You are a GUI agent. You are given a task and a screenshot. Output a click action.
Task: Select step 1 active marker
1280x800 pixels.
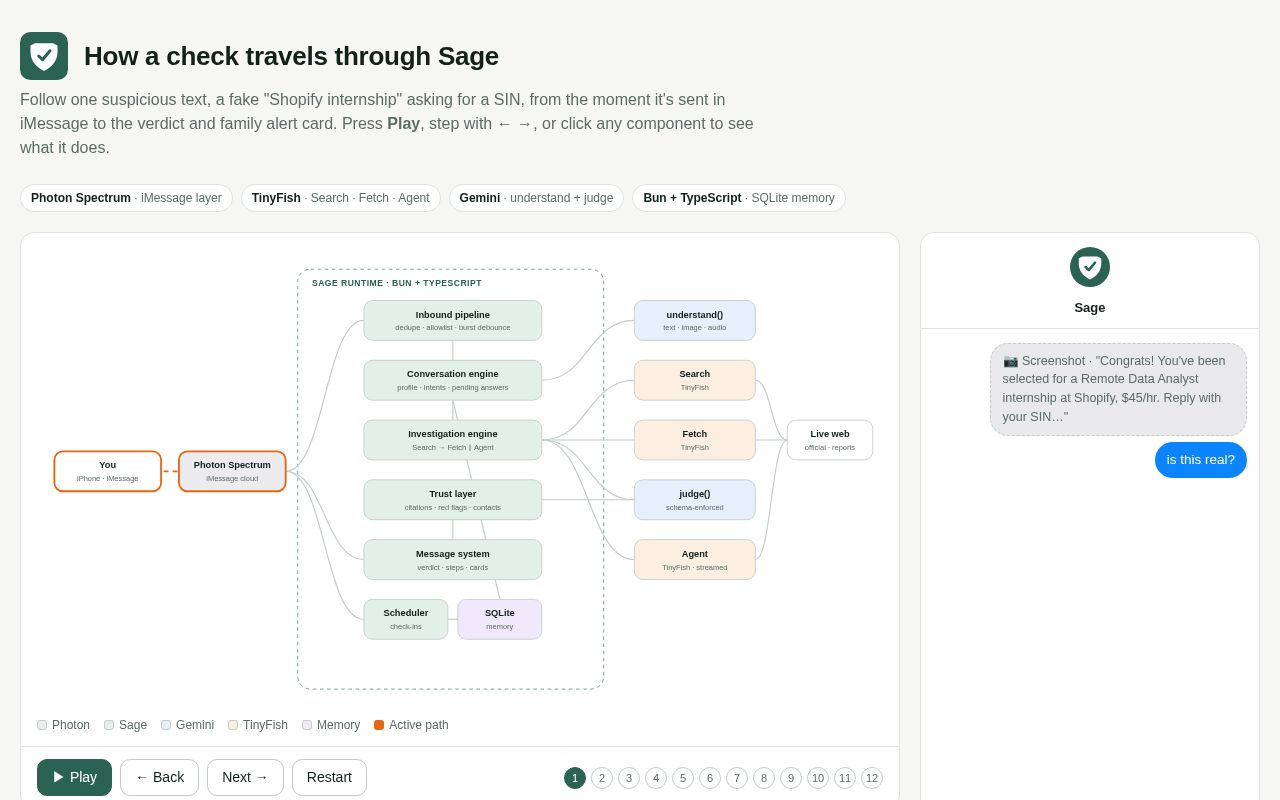click(x=575, y=778)
